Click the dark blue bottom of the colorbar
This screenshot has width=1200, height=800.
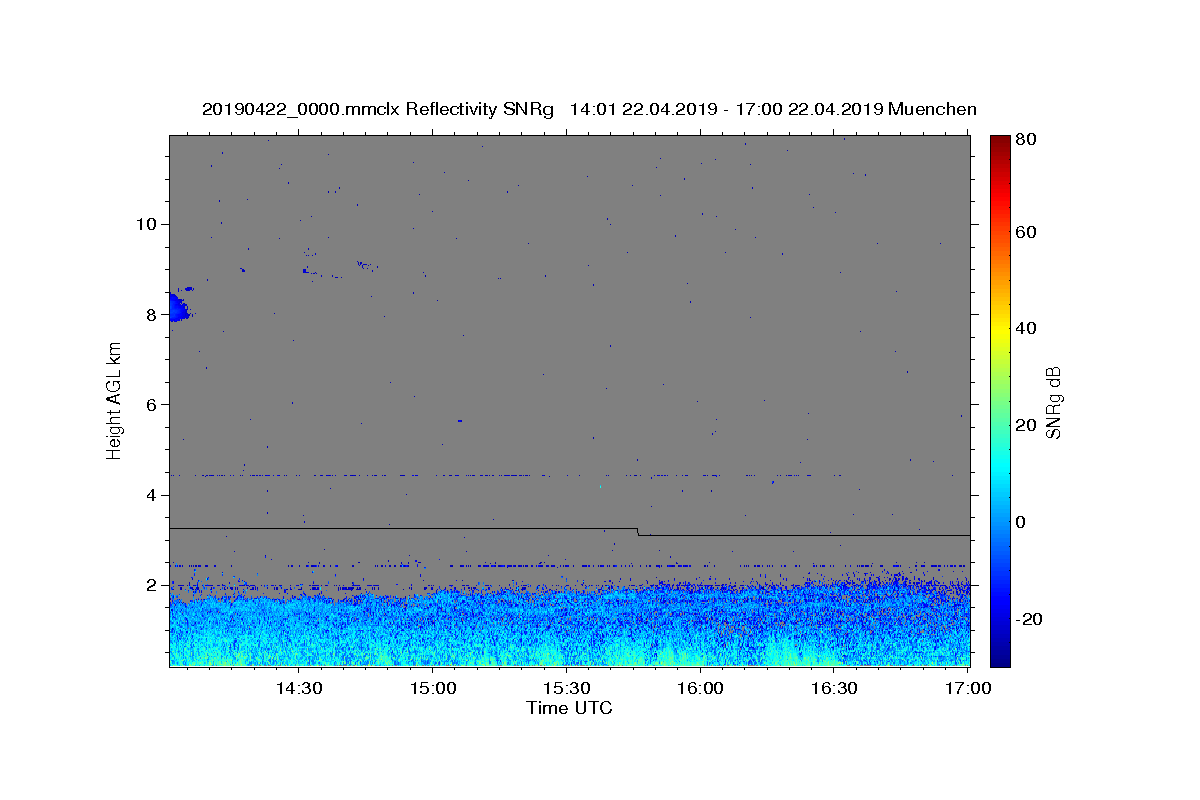point(1000,657)
